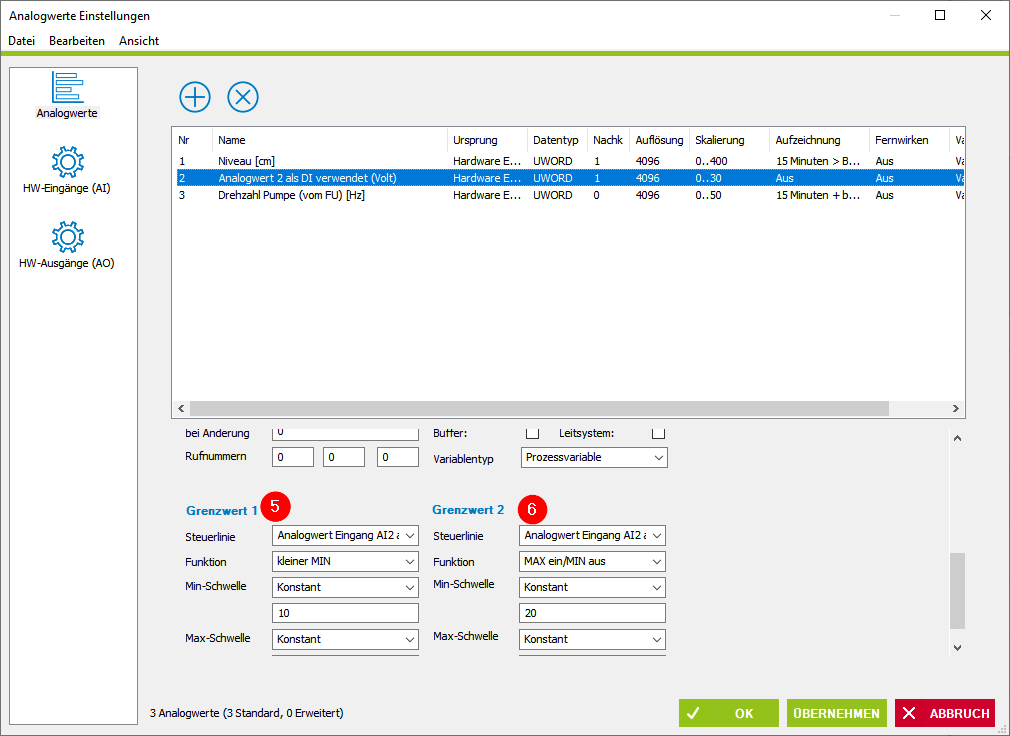Click horizontal scrollbar left arrow in table

[x=181, y=408]
